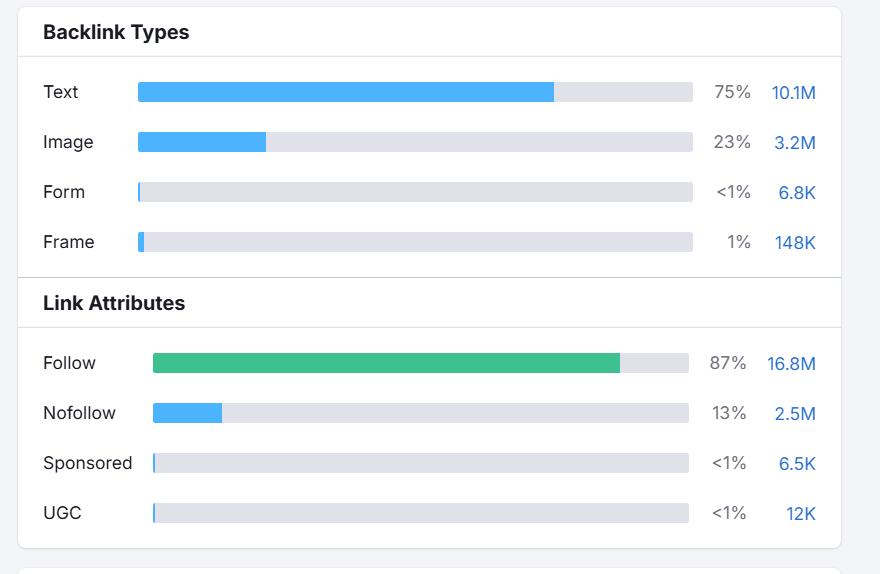Click the Form backlinks progress bar
Screen dimensions: 880x574
415,192
